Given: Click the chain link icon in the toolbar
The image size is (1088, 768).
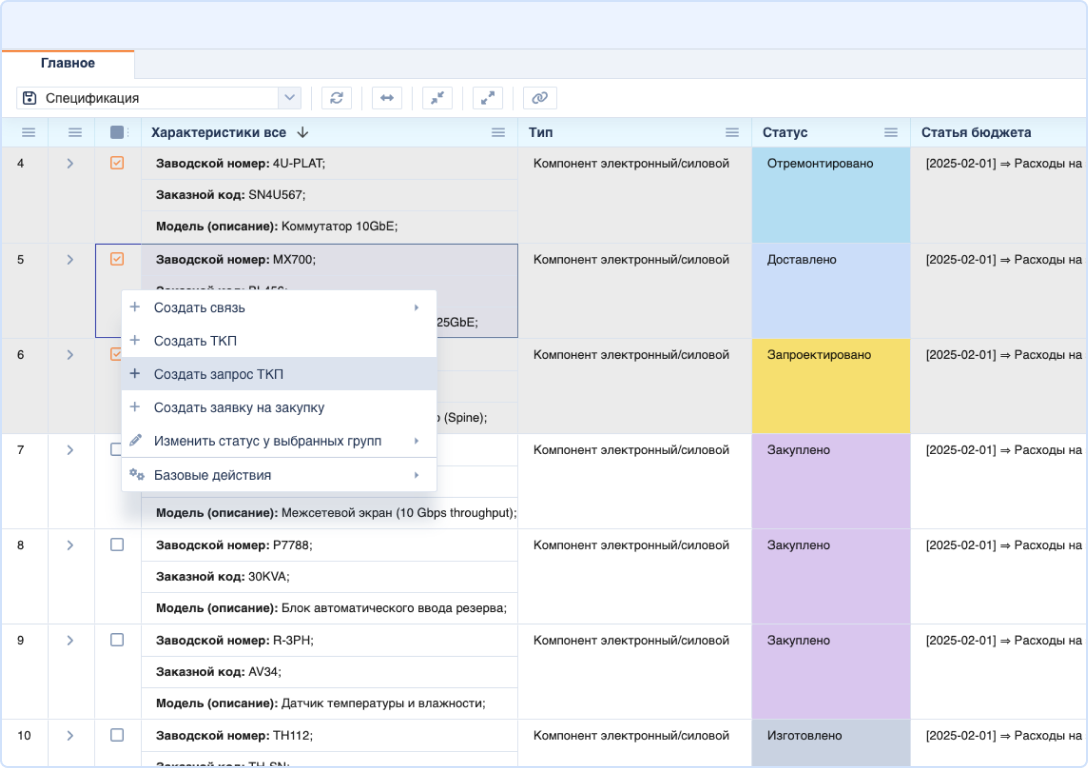Looking at the screenshot, I should tap(539, 98).
